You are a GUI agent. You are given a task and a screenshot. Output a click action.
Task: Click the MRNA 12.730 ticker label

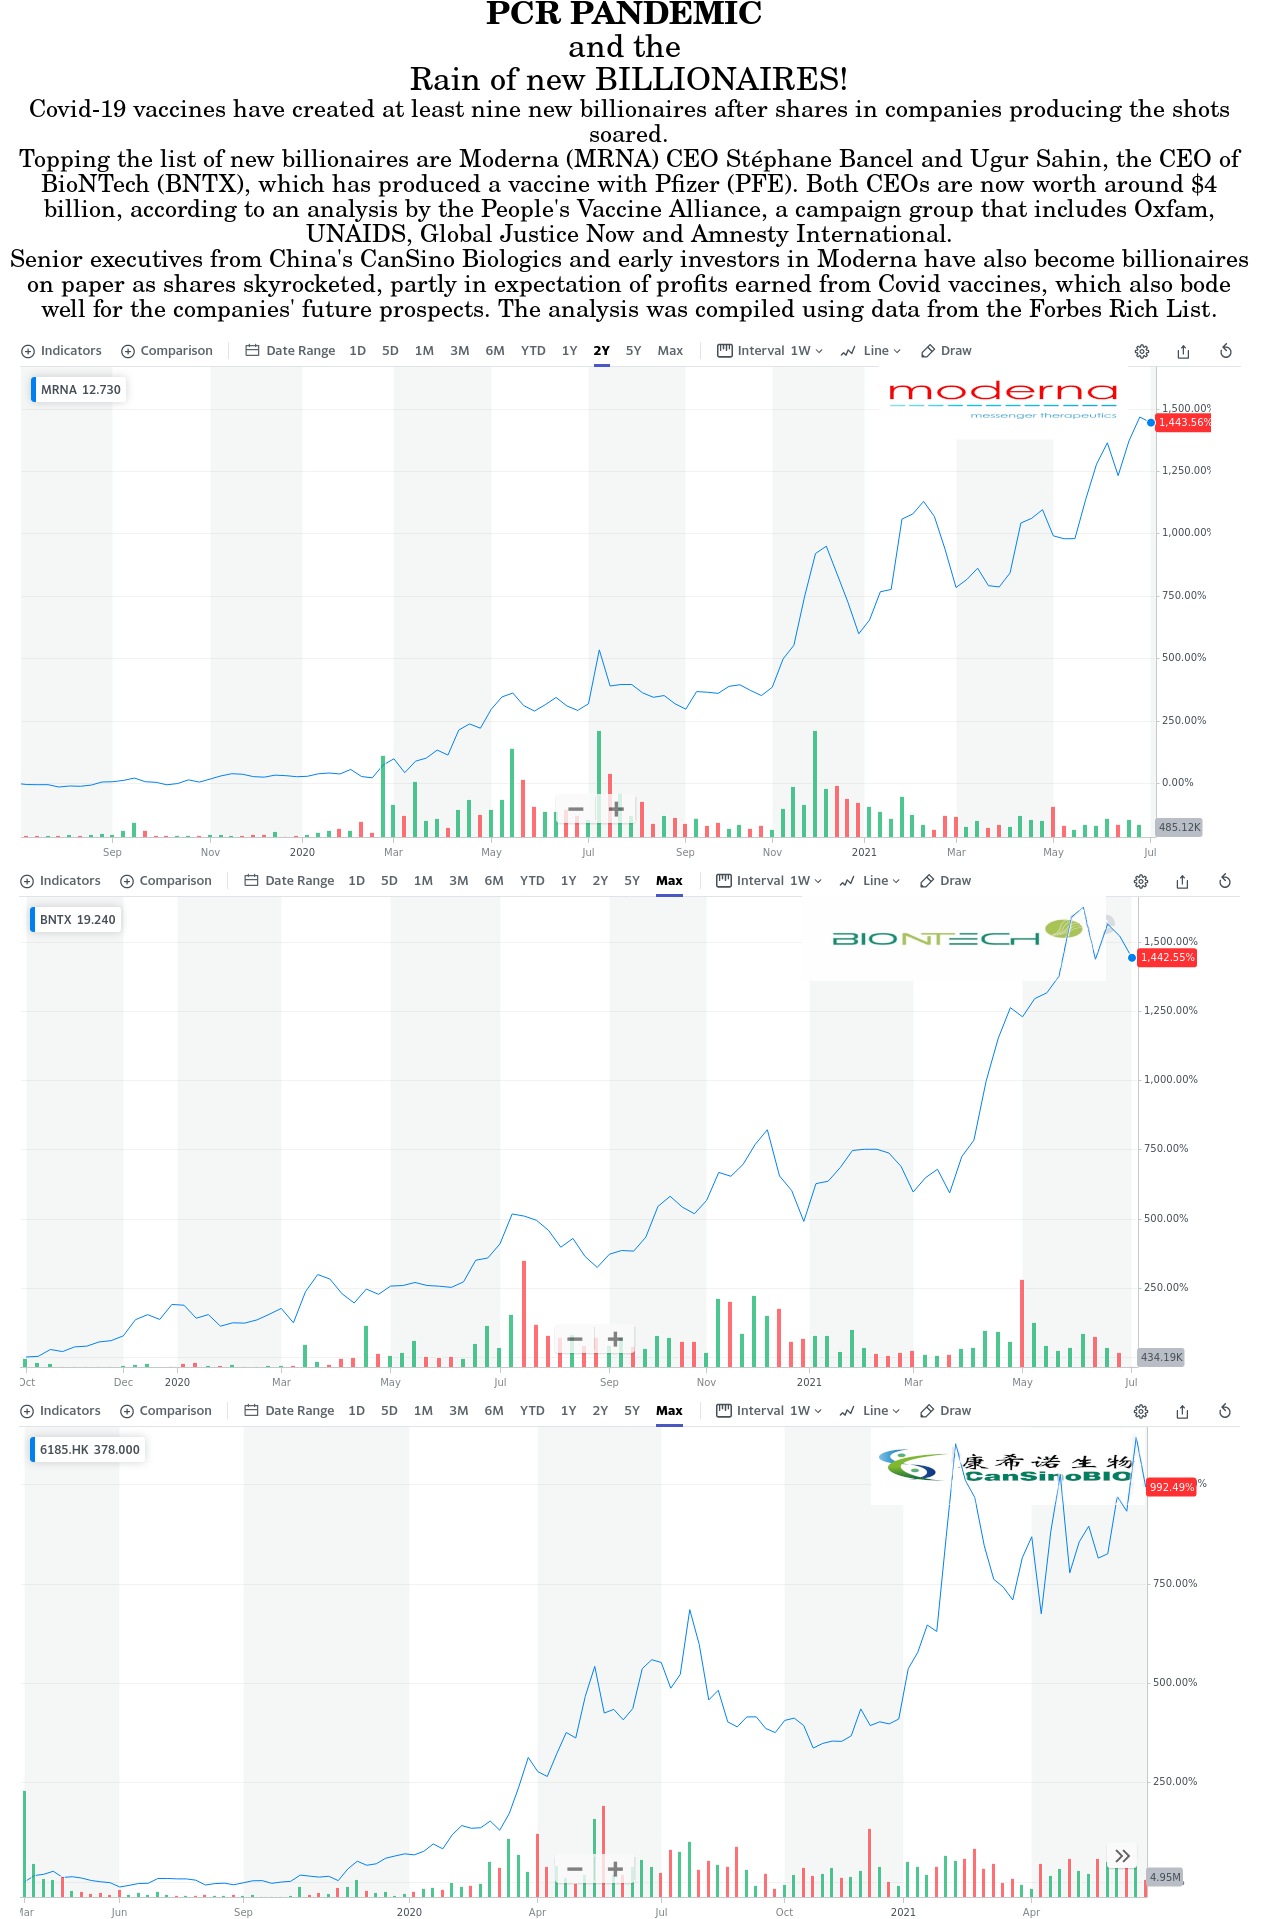[80, 390]
